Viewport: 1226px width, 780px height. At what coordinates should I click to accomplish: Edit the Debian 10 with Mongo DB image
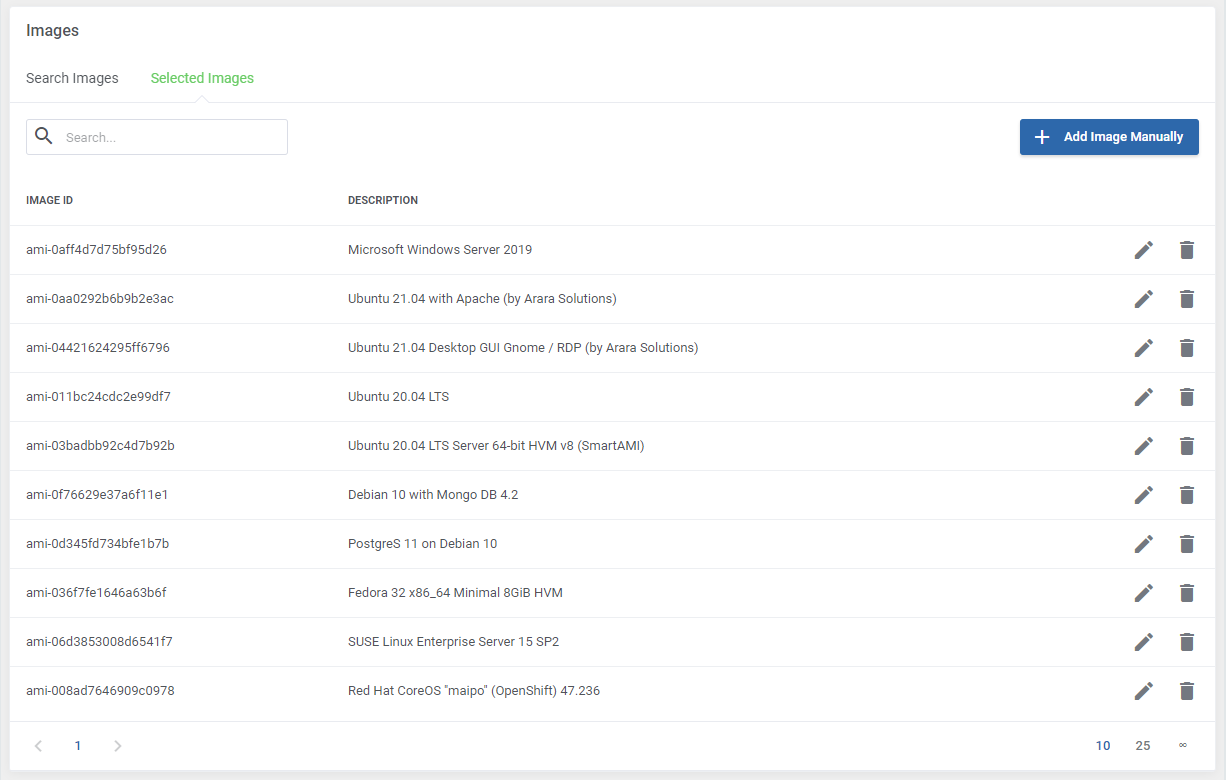pyautogui.click(x=1144, y=494)
